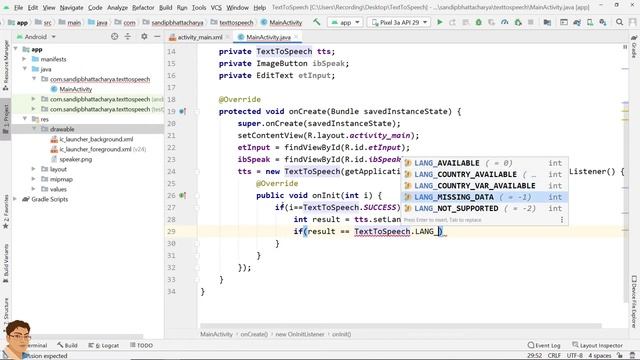Select LANG_COUNTRY_AVAILABLE suggestion

click(484, 174)
